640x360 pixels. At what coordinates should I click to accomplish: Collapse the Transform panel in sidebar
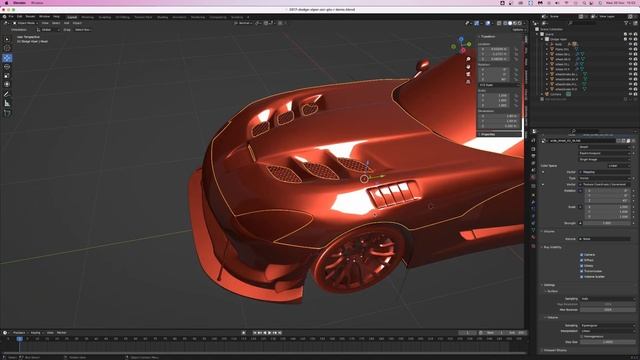[487, 36]
